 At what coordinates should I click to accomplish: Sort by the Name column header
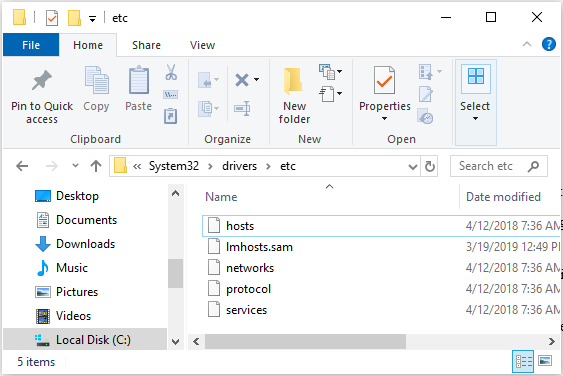click(221, 197)
